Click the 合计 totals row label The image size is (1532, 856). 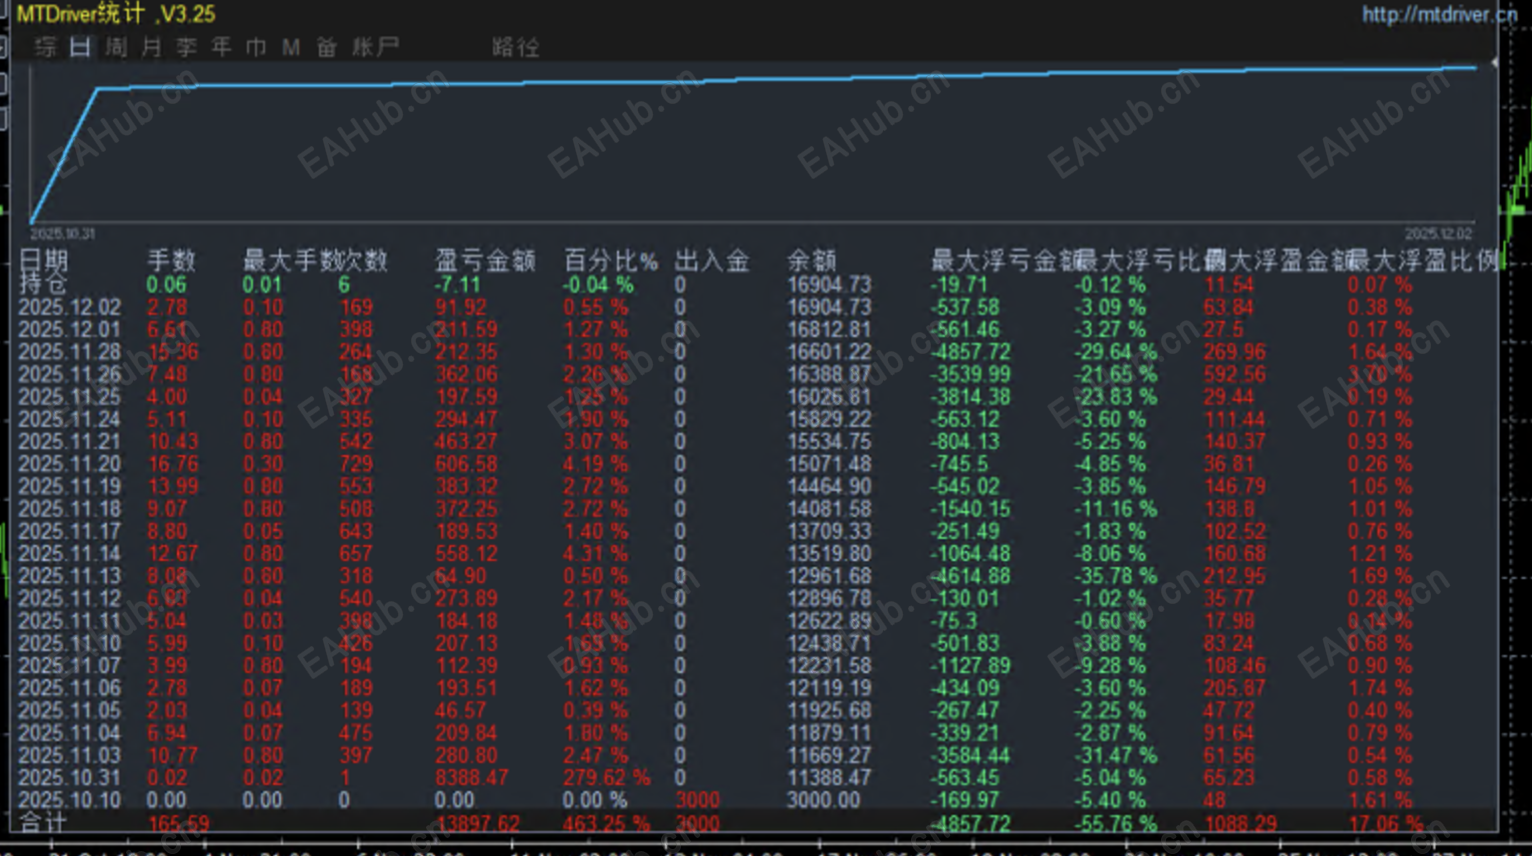click(x=43, y=823)
